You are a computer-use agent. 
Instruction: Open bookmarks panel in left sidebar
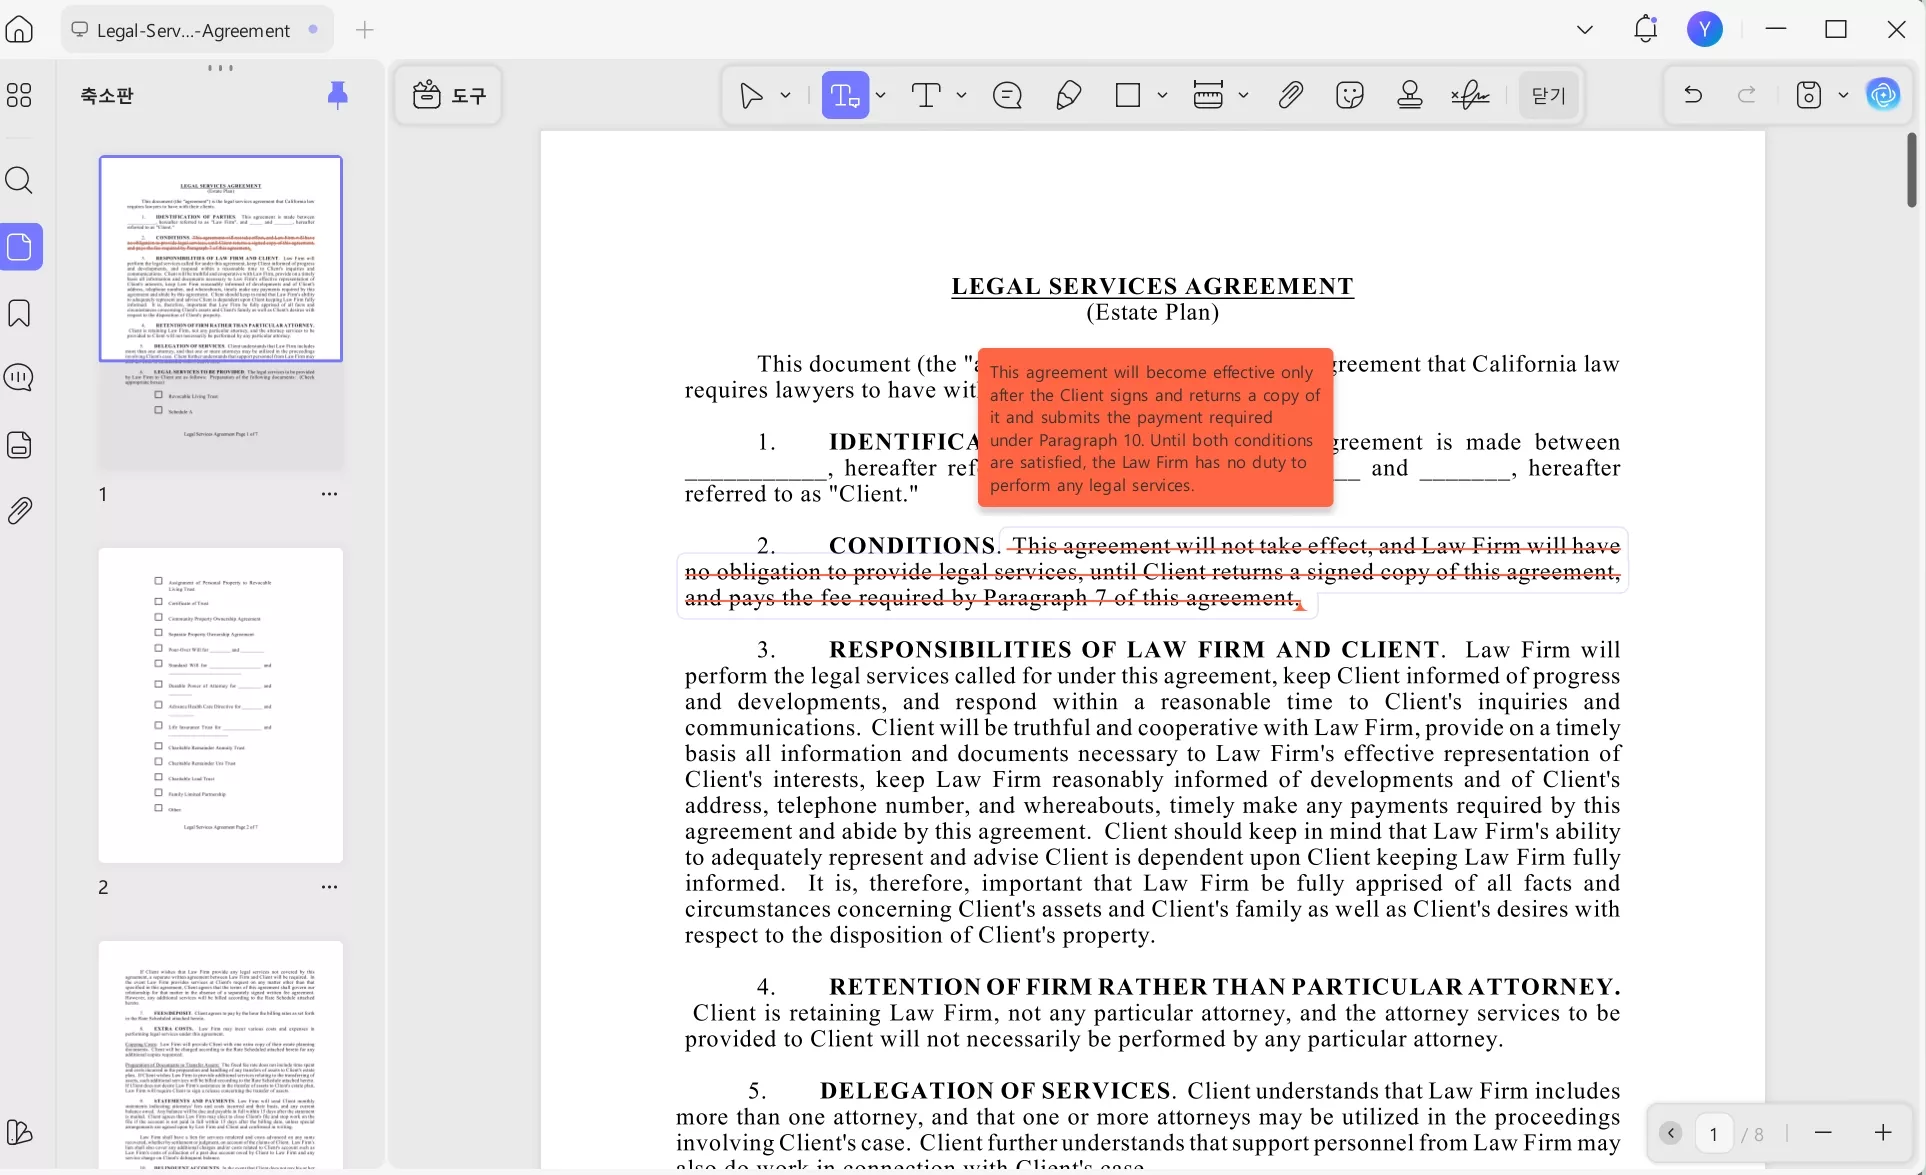(x=19, y=313)
